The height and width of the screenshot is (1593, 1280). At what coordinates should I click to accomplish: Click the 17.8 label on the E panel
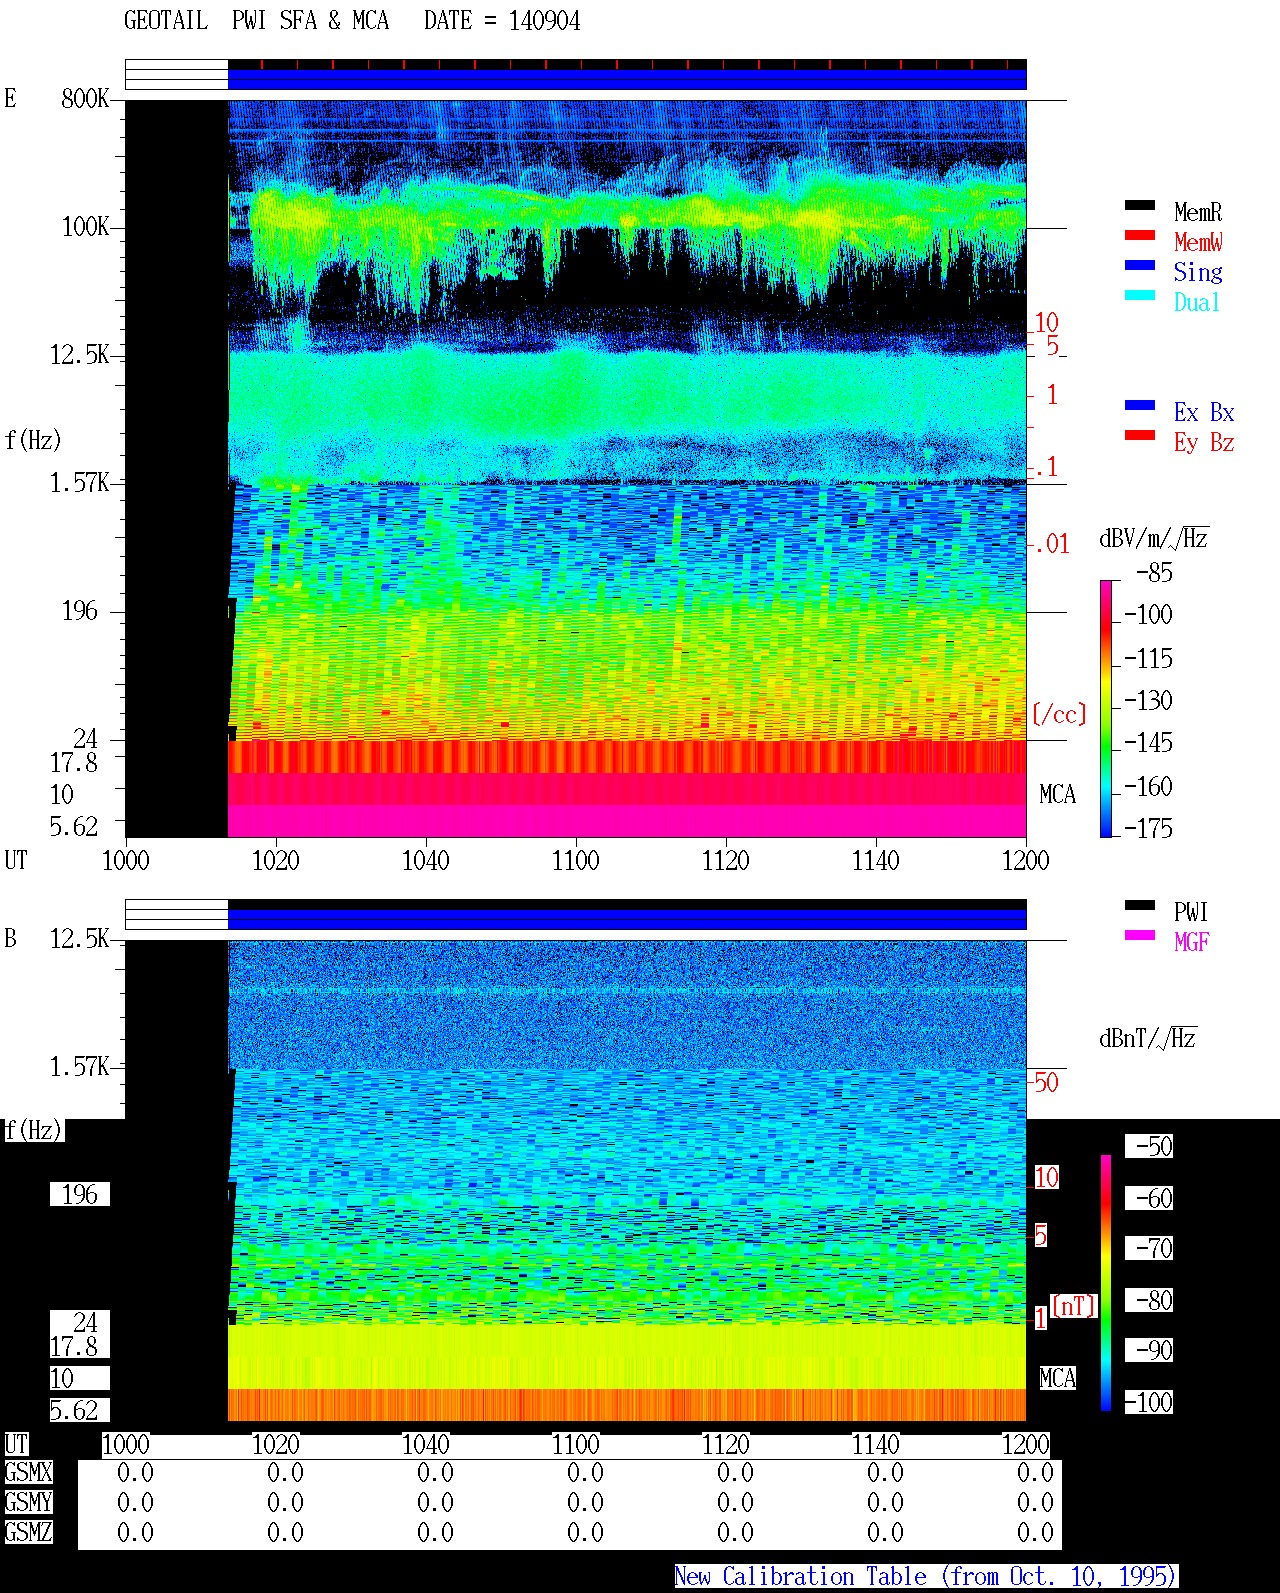(74, 763)
